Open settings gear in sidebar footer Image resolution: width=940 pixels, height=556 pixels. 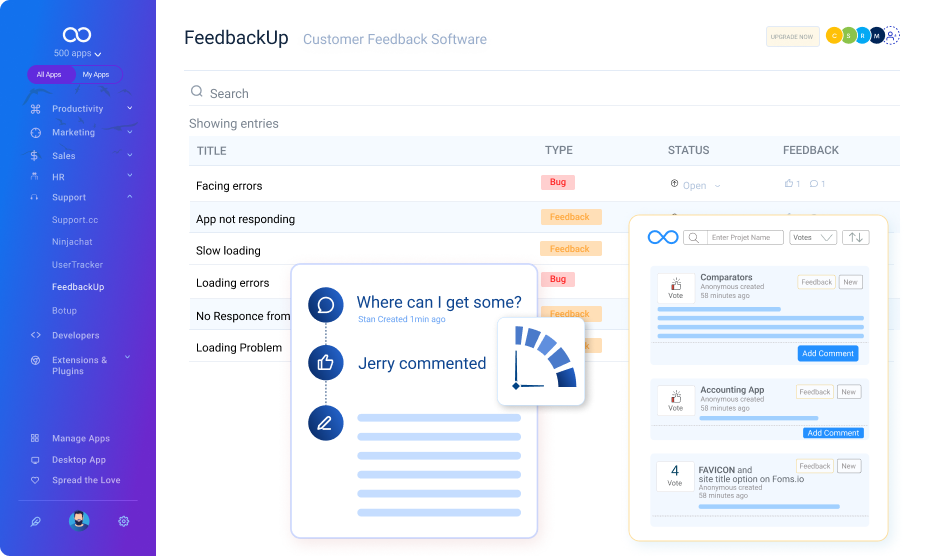pos(124,521)
